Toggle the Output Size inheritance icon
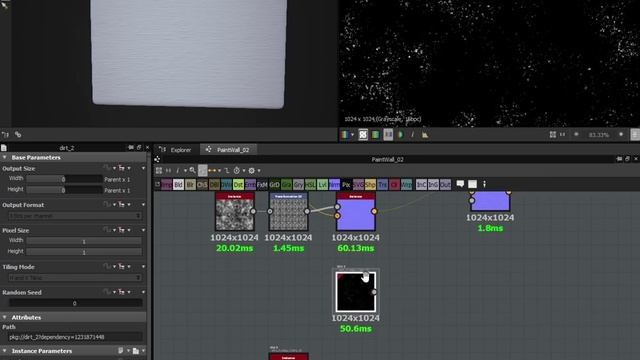The width and height of the screenshot is (640, 360). click(122, 168)
